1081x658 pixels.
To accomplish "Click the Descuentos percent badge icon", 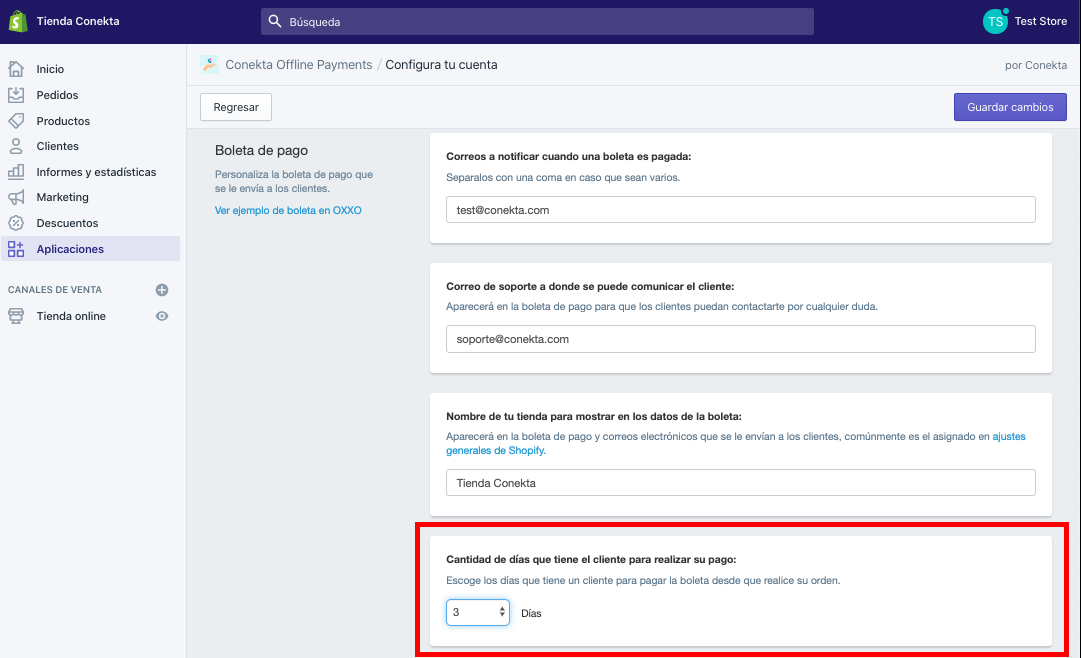I will pyautogui.click(x=16, y=223).
